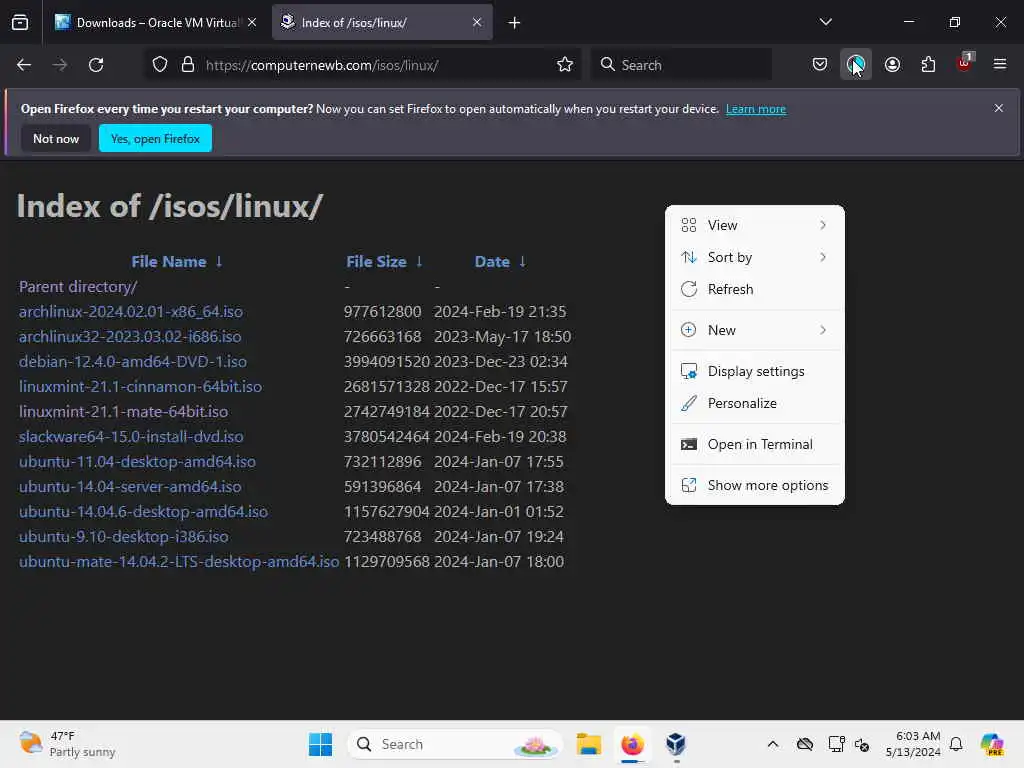Choose Refresh from the context menu
This screenshot has width=1024, height=768.
754,289
